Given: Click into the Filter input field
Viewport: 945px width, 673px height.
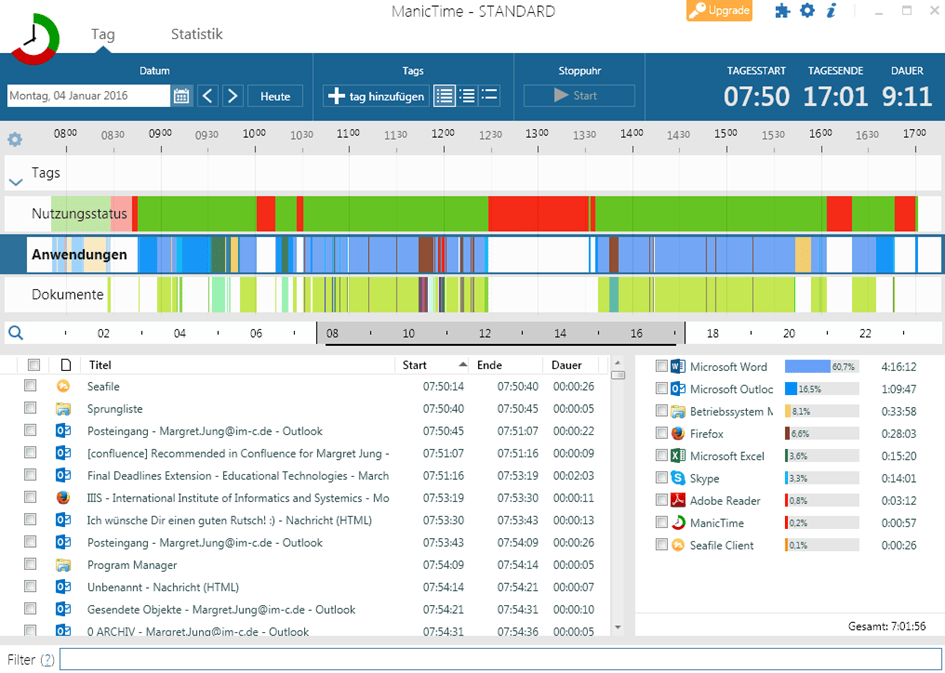Looking at the screenshot, I should tap(500, 660).
